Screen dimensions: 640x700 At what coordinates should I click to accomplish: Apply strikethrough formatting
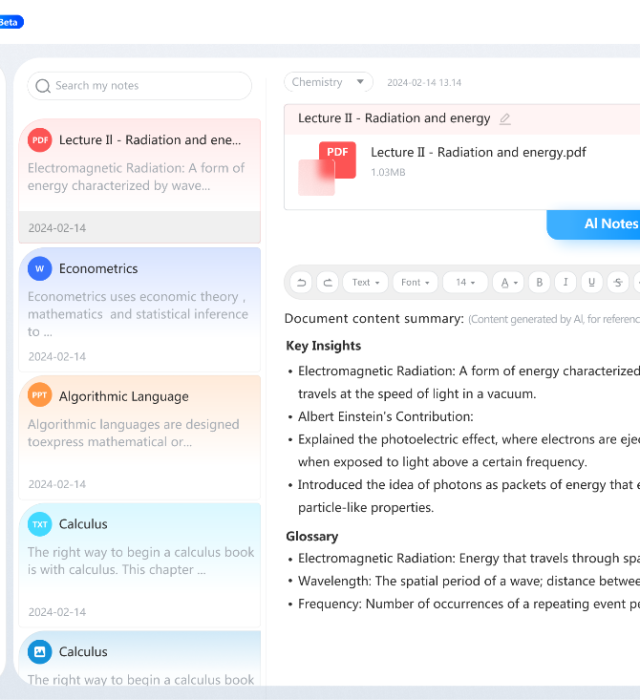tap(619, 283)
